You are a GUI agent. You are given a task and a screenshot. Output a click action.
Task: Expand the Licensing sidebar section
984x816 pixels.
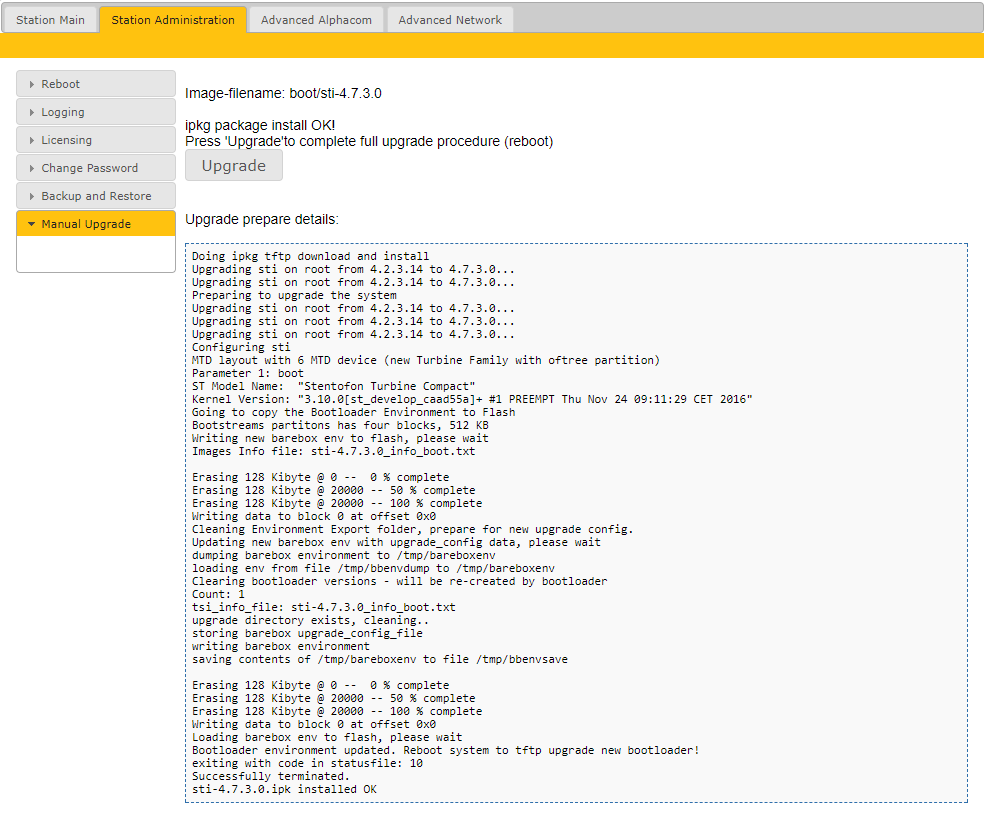96,140
